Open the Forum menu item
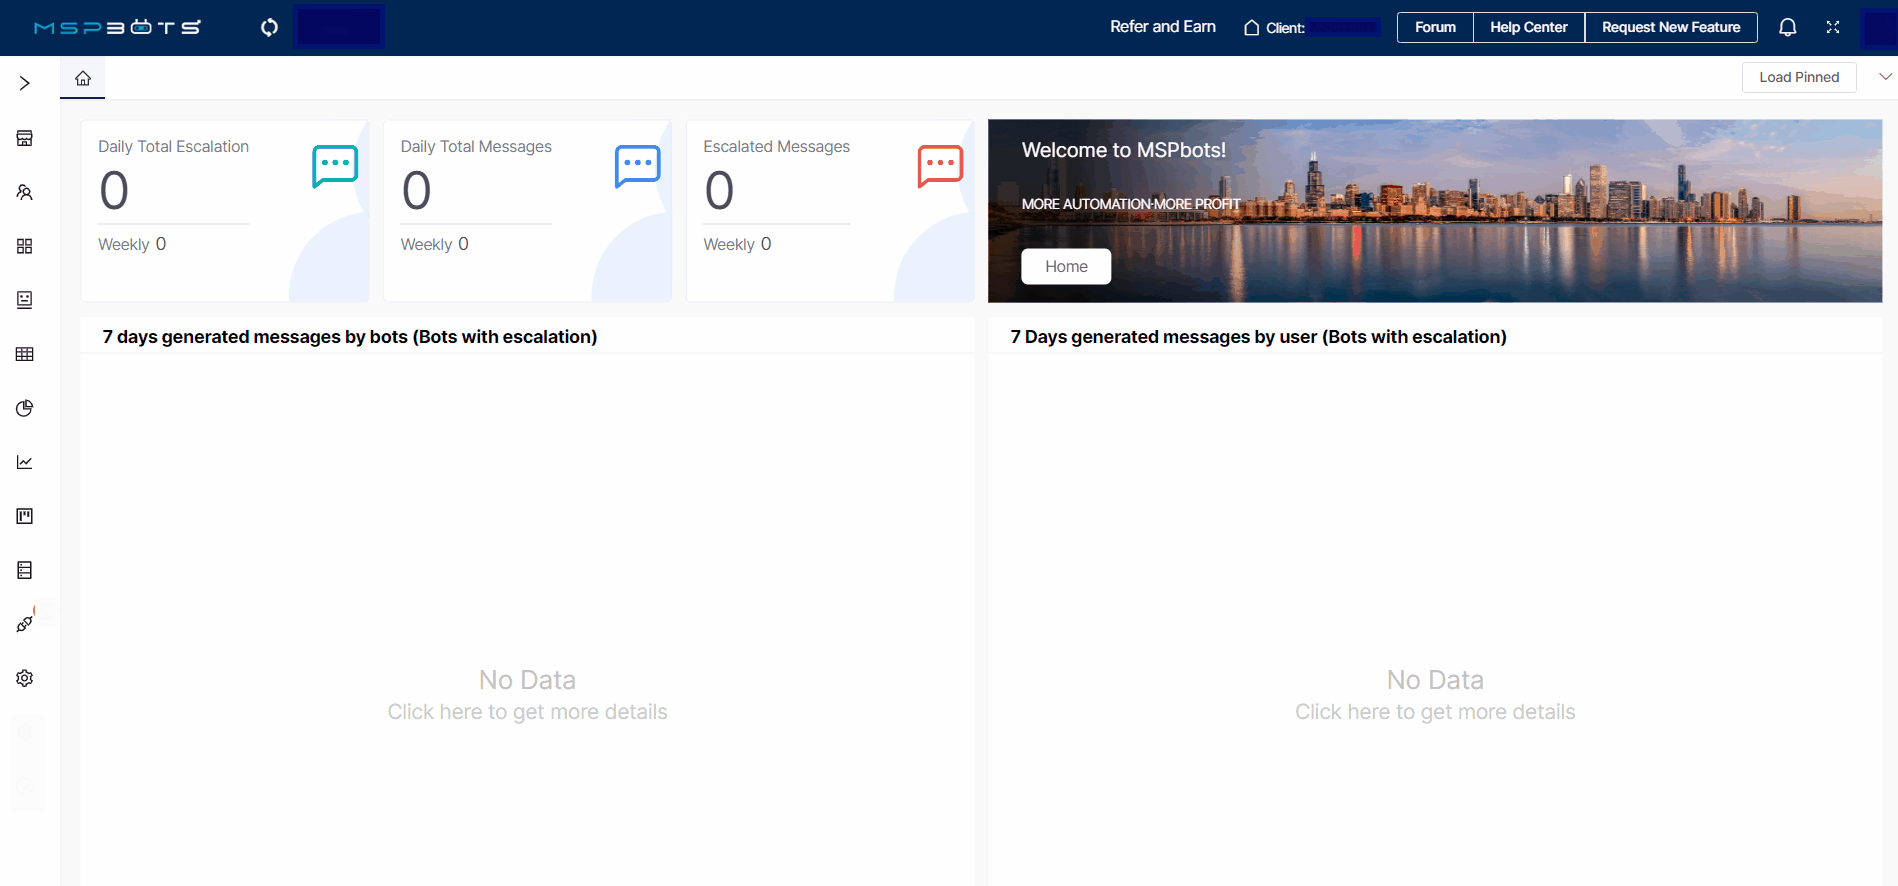 (1434, 27)
